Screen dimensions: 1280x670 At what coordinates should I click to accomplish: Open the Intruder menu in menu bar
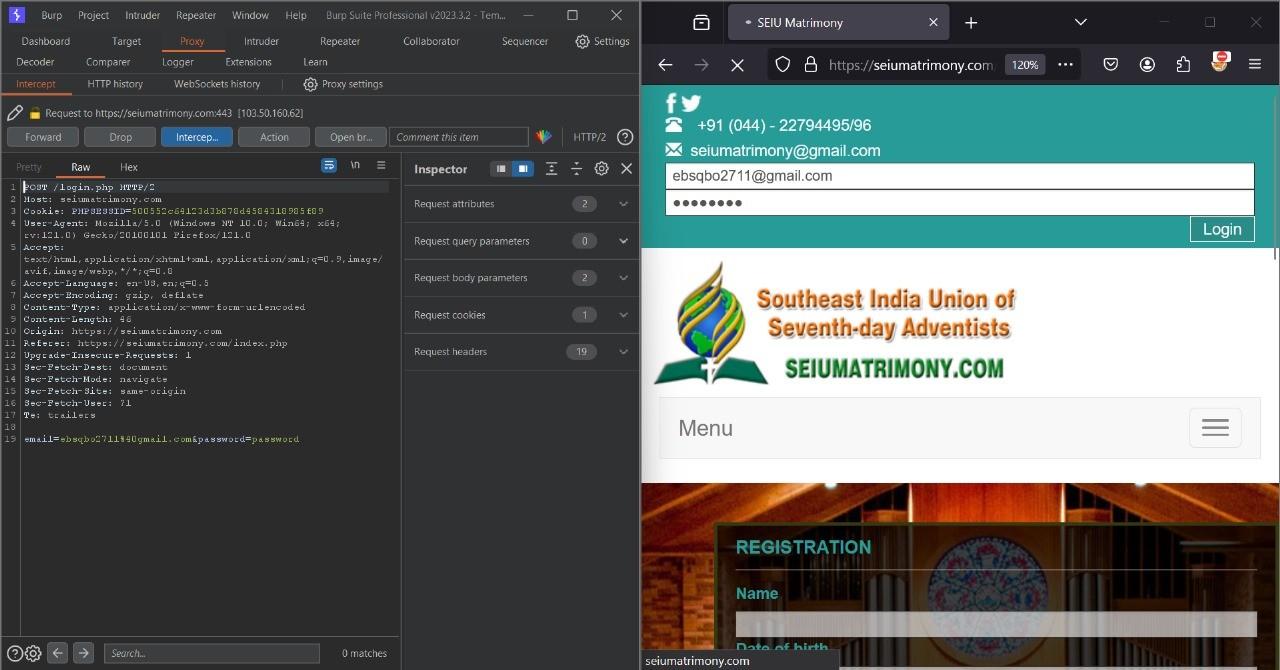click(x=142, y=15)
